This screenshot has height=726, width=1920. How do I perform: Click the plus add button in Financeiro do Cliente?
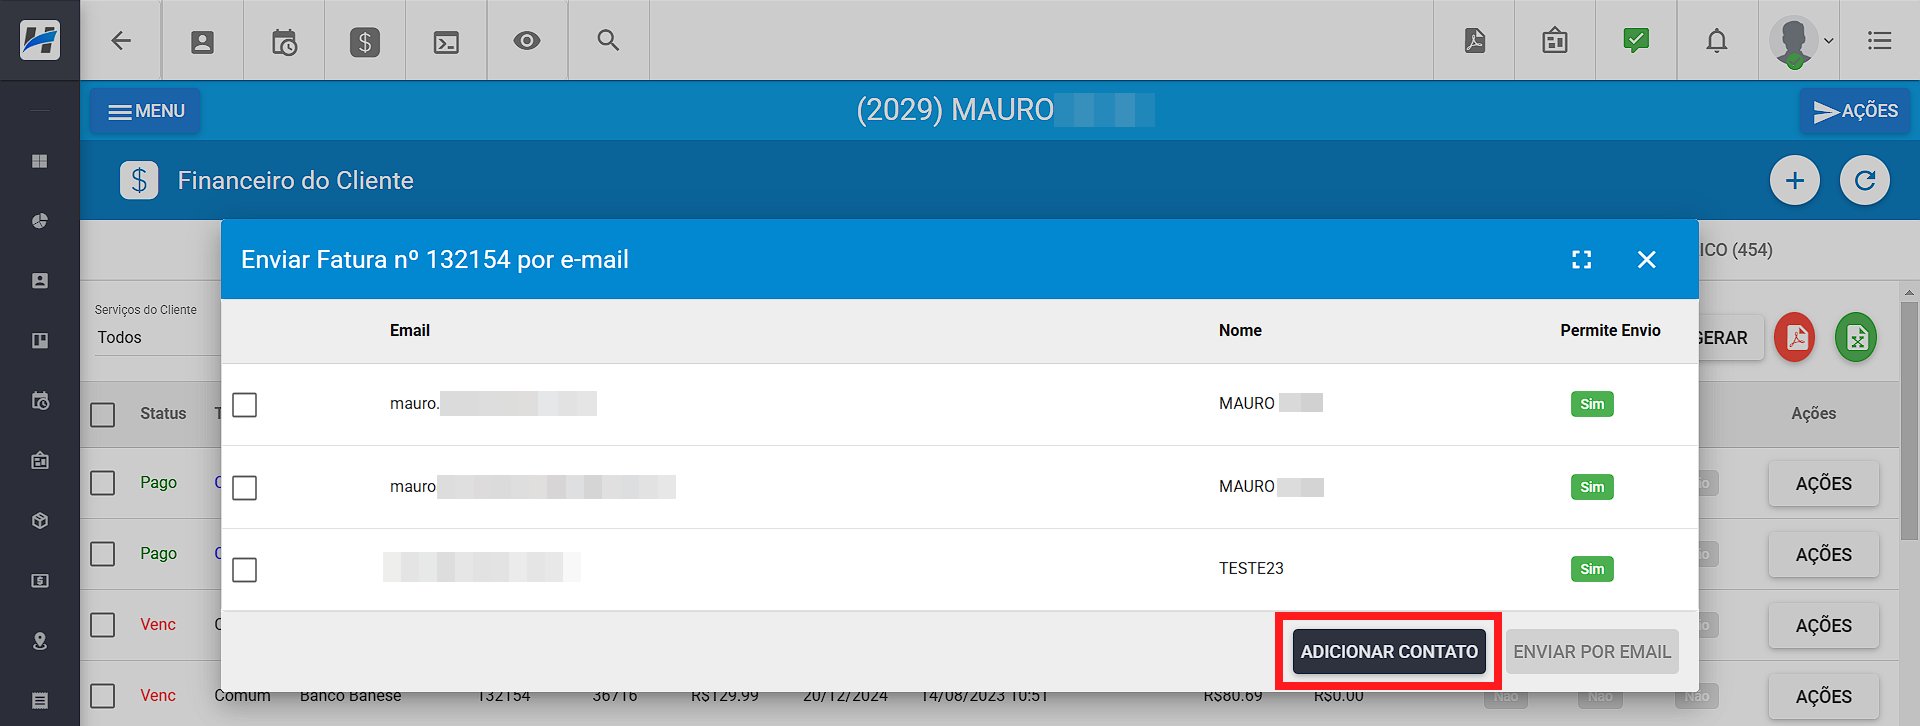click(1795, 180)
